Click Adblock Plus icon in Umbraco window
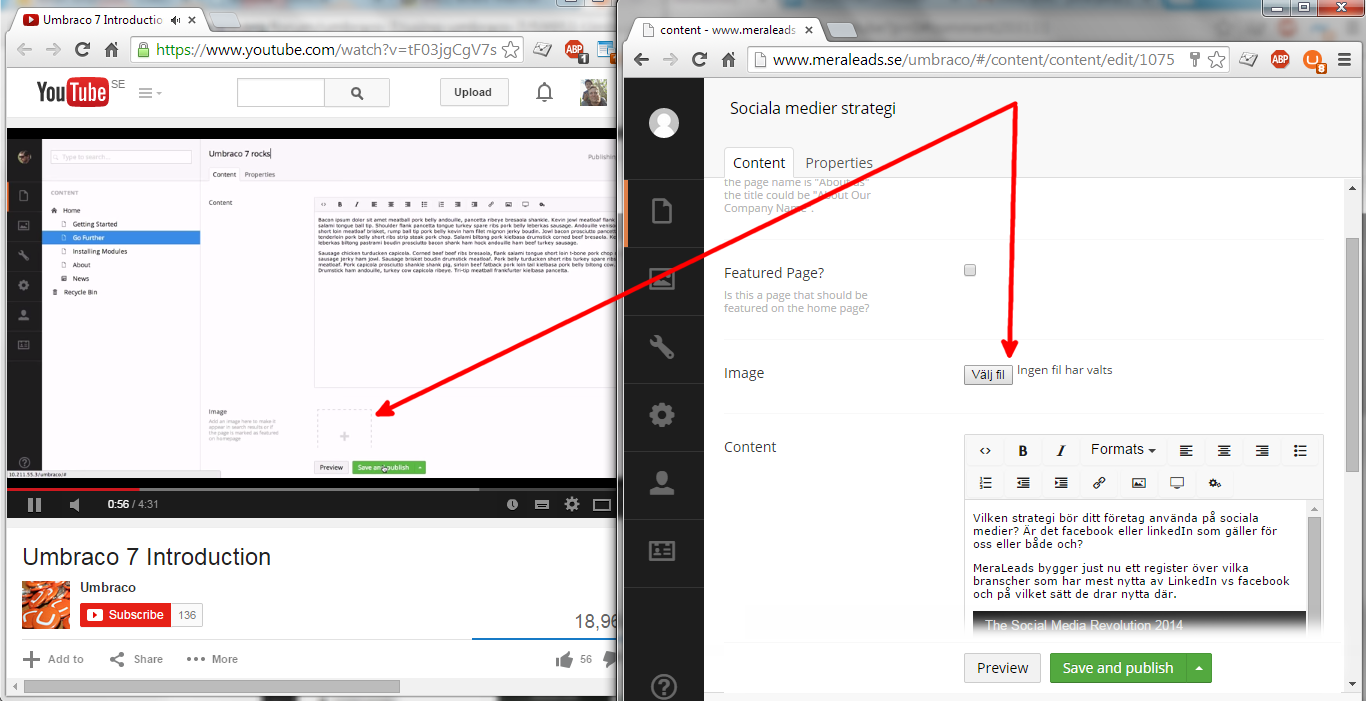Viewport: 1366px width, 701px height. pos(1280,59)
